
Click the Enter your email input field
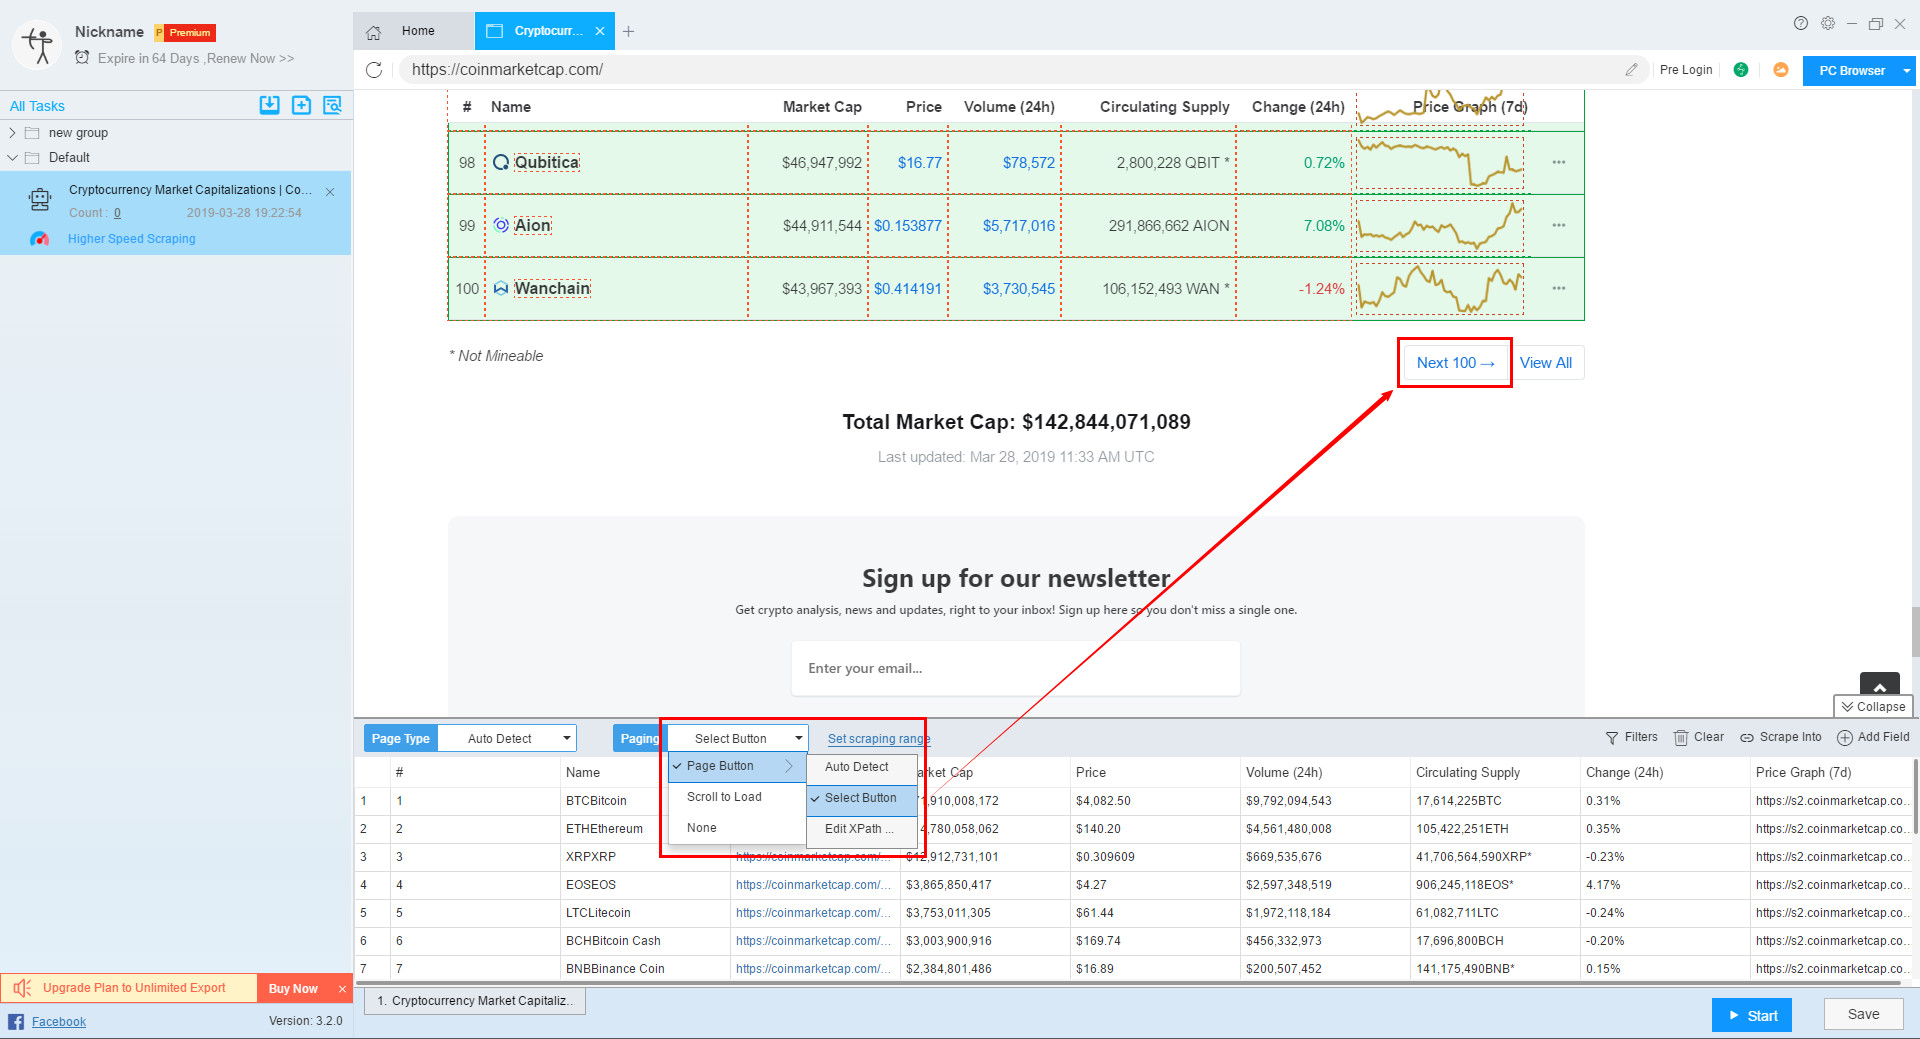(1015, 668)
